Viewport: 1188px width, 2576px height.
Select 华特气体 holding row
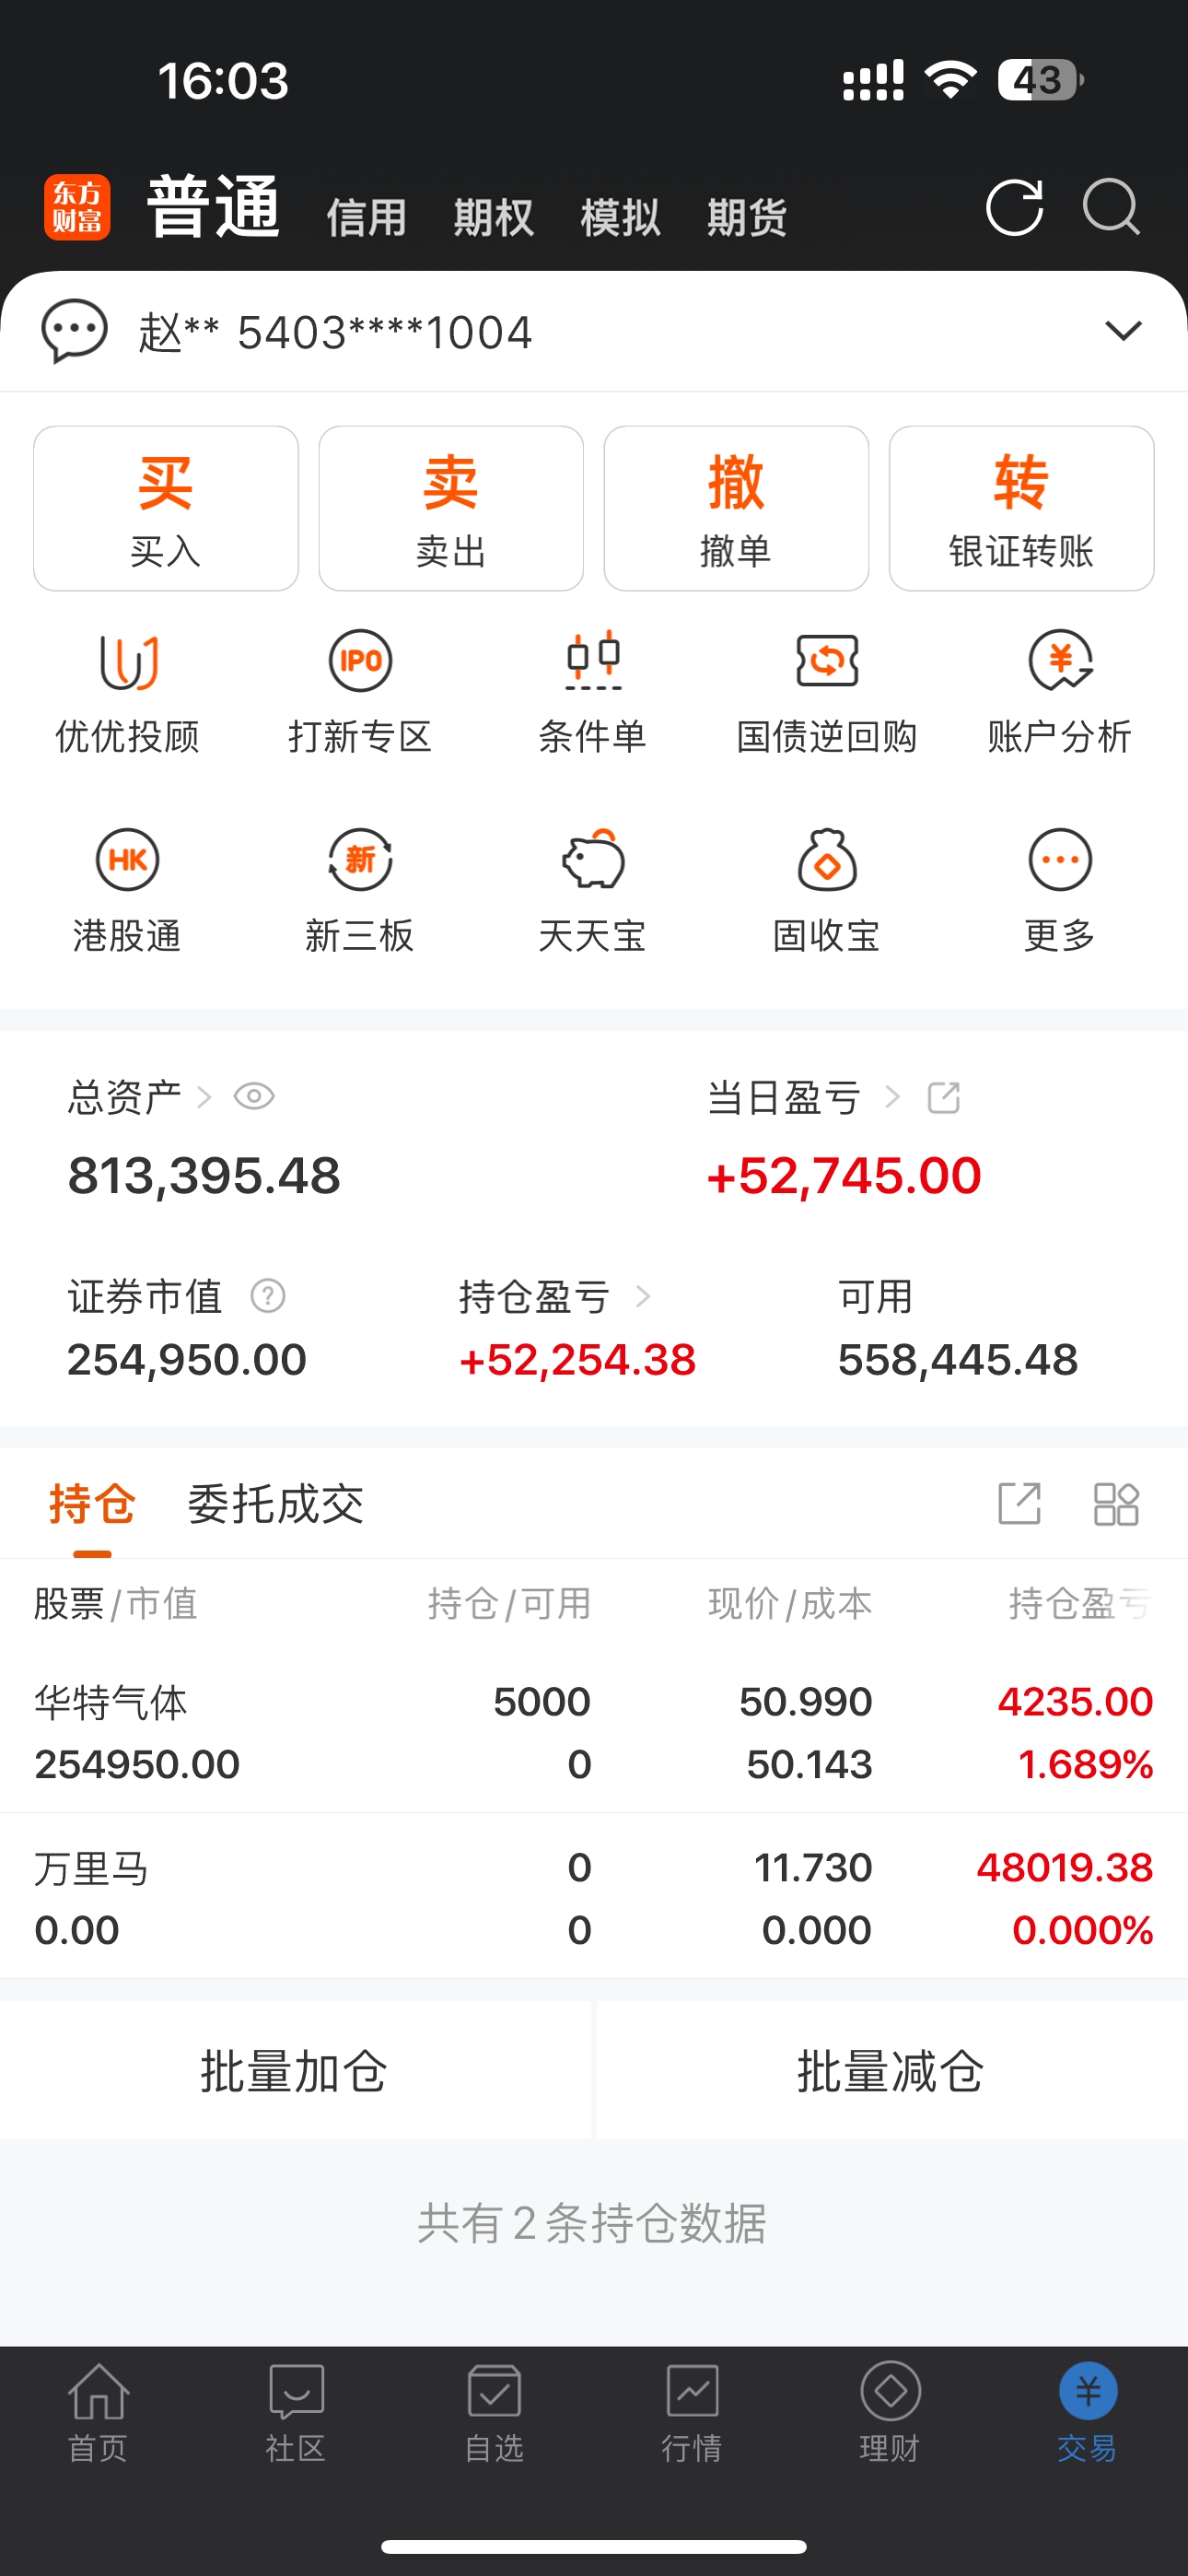(x=594, y=1733)
